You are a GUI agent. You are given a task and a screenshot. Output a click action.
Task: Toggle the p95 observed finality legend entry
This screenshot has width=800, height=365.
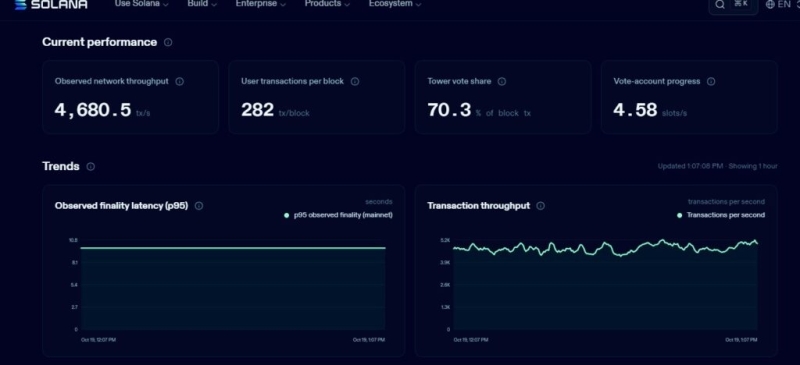click(x=338, y=215)
